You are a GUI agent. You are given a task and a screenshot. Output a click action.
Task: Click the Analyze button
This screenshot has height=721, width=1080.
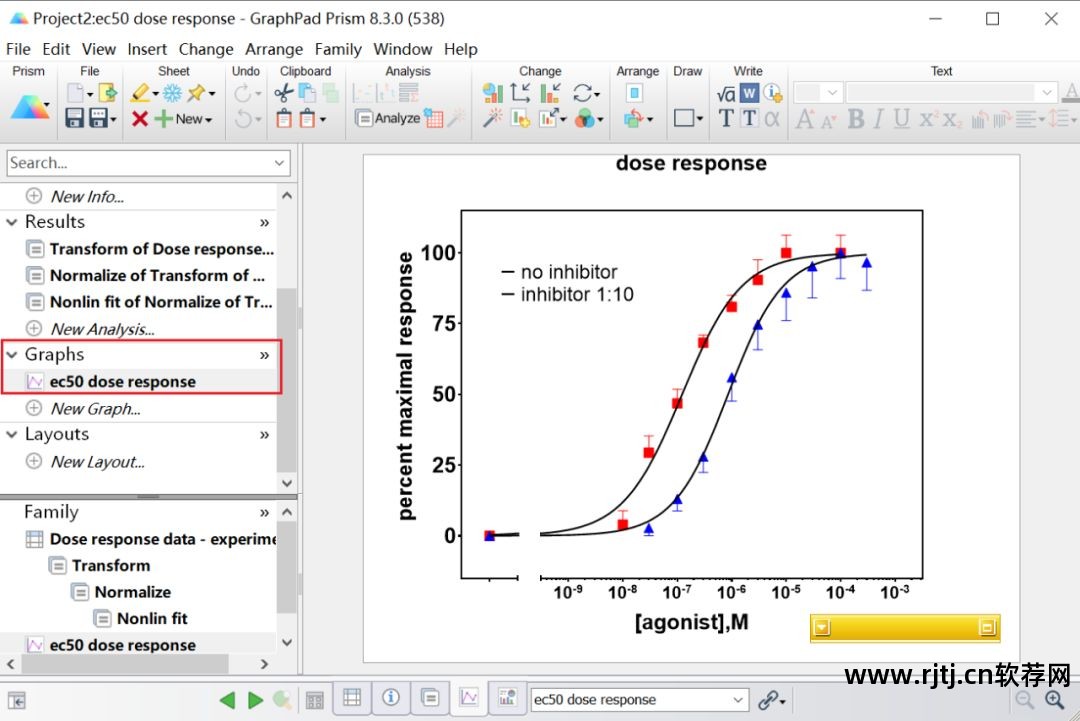coord(389,118)
